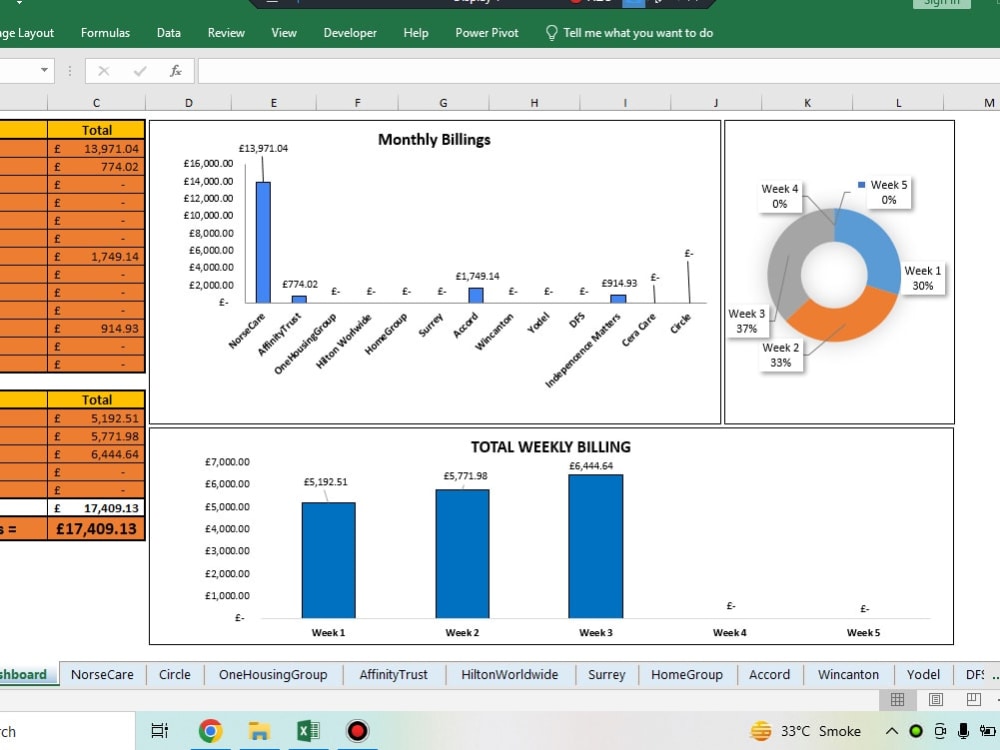
Task: Switch to the AffinityTrust sheet tab
Action: tap(393, 675)
